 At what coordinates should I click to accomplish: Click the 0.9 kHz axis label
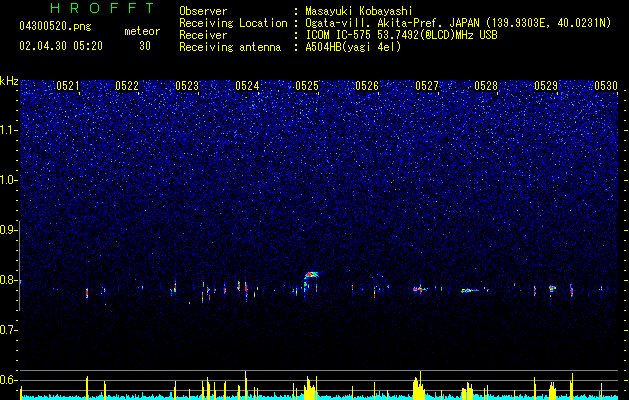coord(9,230)
